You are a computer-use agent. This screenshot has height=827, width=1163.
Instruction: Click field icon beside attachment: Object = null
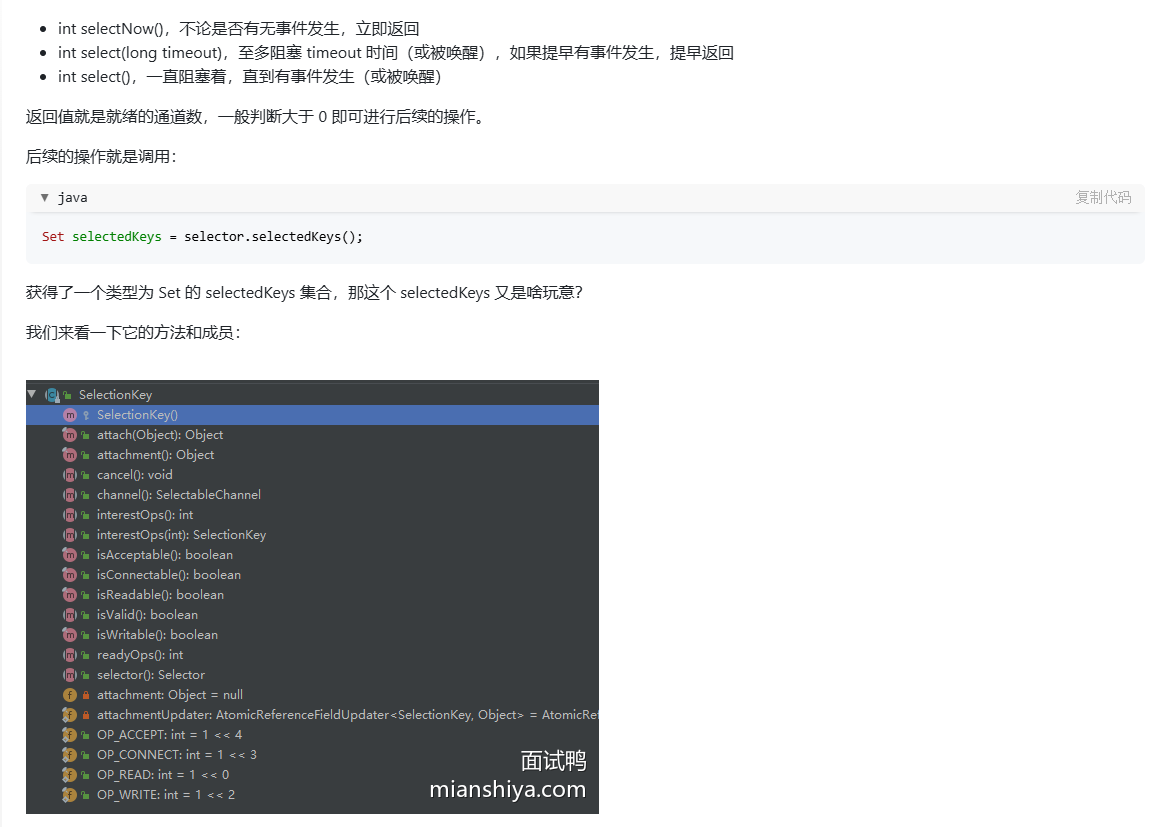point(70,695)
